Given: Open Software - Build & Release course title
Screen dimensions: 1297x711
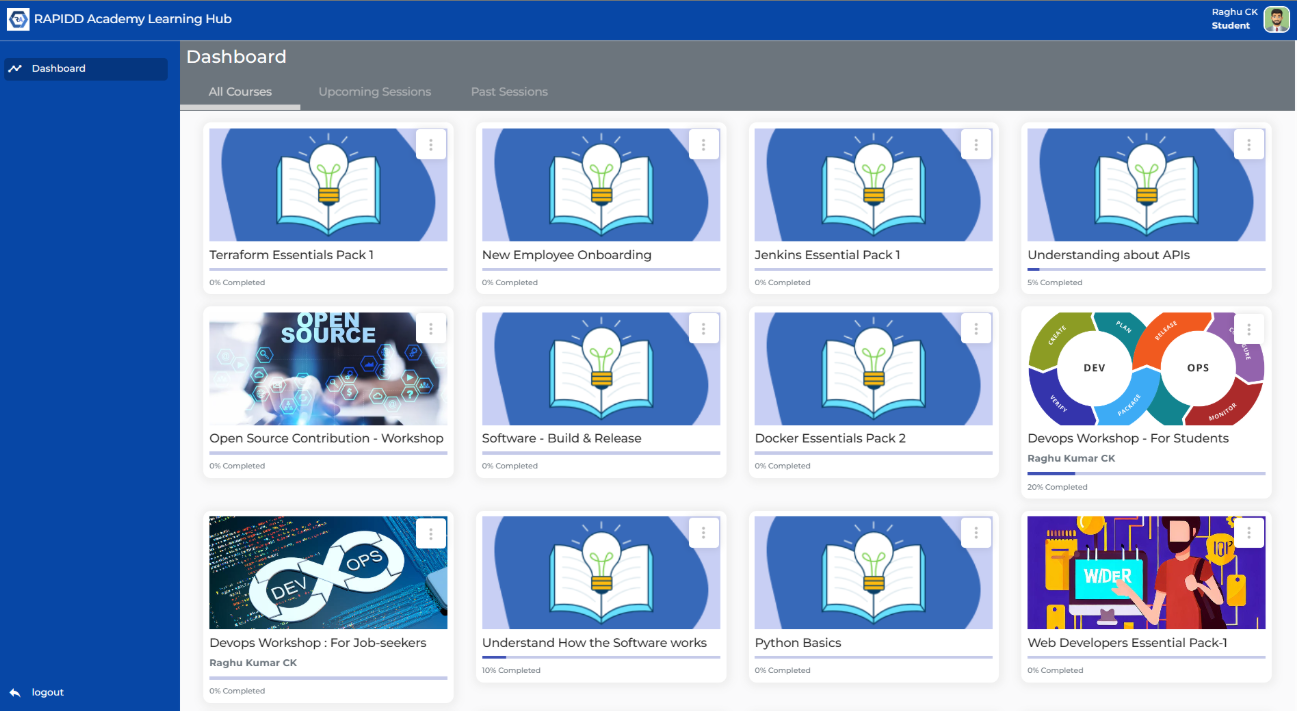Looking at the screenshot, I should pyautogui.click(x=561, y=438).
